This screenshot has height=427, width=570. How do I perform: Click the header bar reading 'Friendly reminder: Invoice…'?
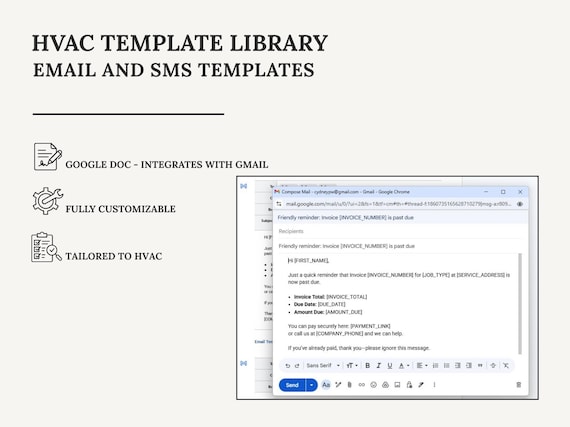[x=400, y=217]
